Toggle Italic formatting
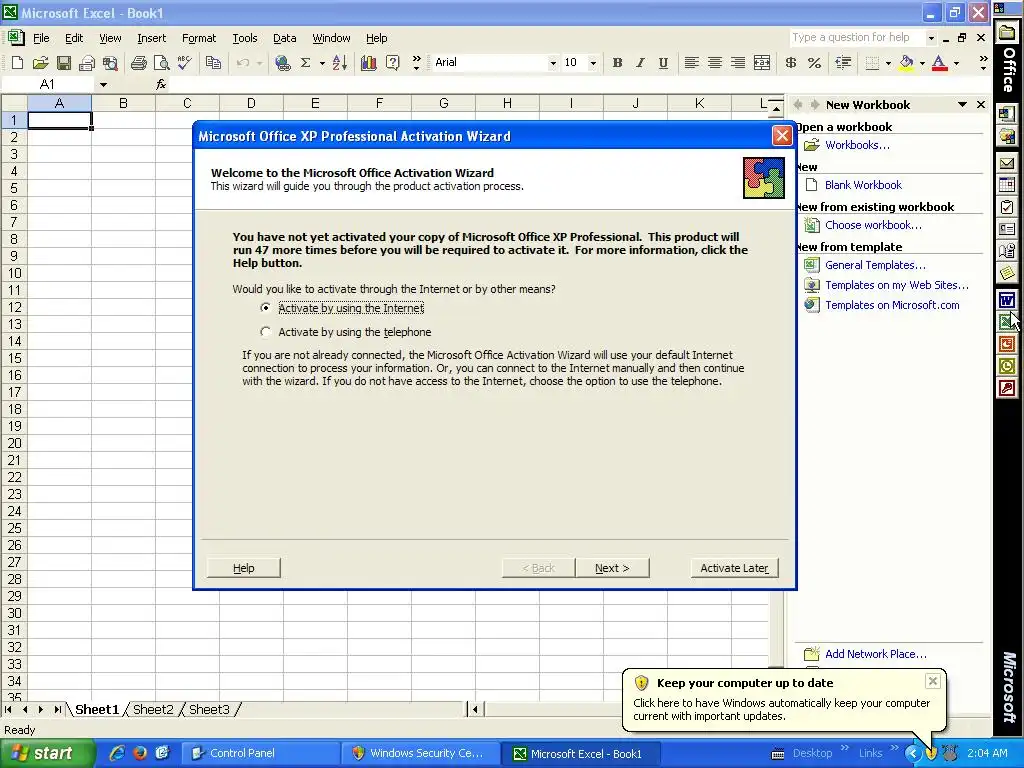1024x768 pixels. click(640, 63)
